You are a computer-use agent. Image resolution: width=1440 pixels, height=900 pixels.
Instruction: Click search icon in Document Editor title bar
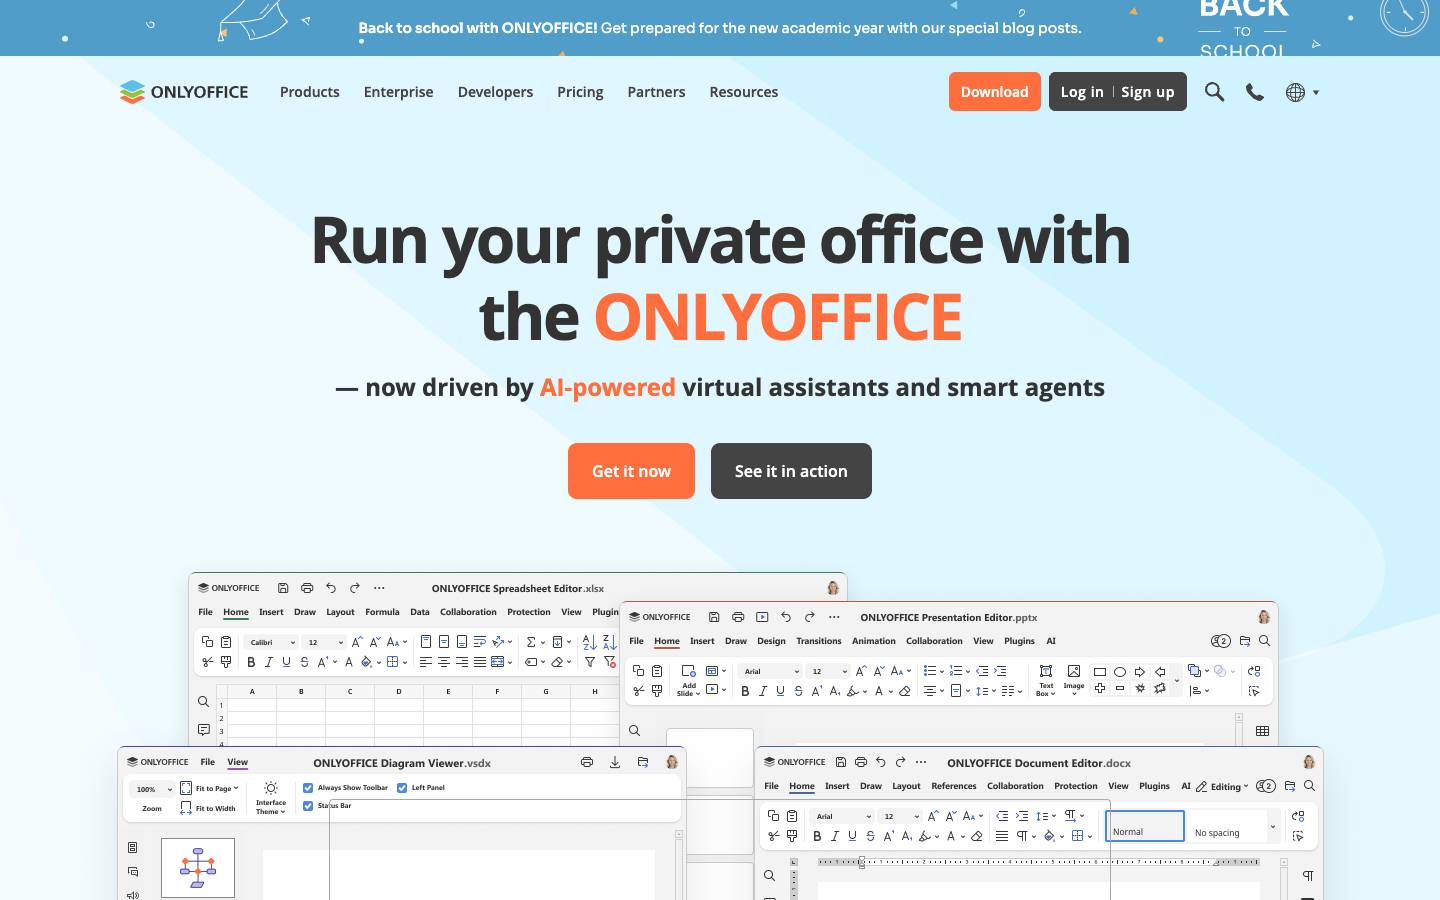(x=1309, y=786)
